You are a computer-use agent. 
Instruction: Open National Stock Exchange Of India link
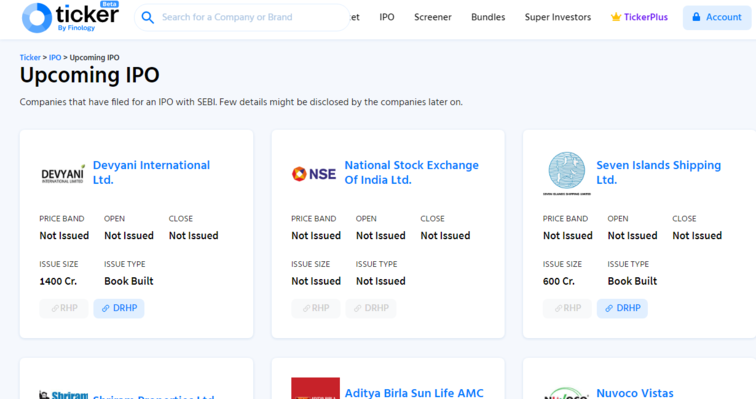tap(411, 172)
